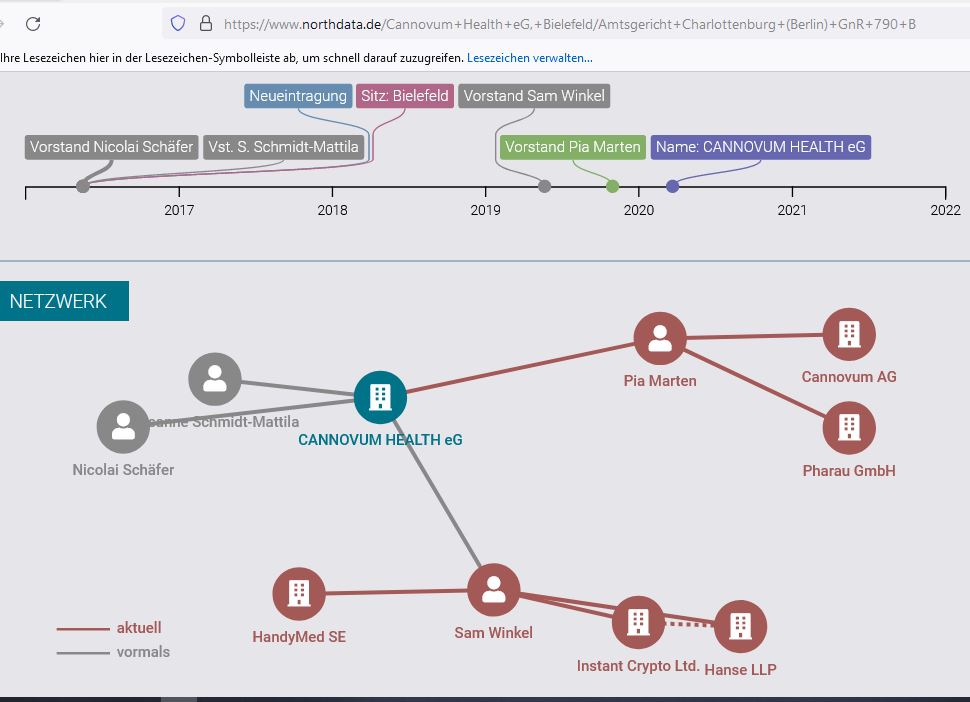Click the Pia Marten person node icon

tap(660, 338)
